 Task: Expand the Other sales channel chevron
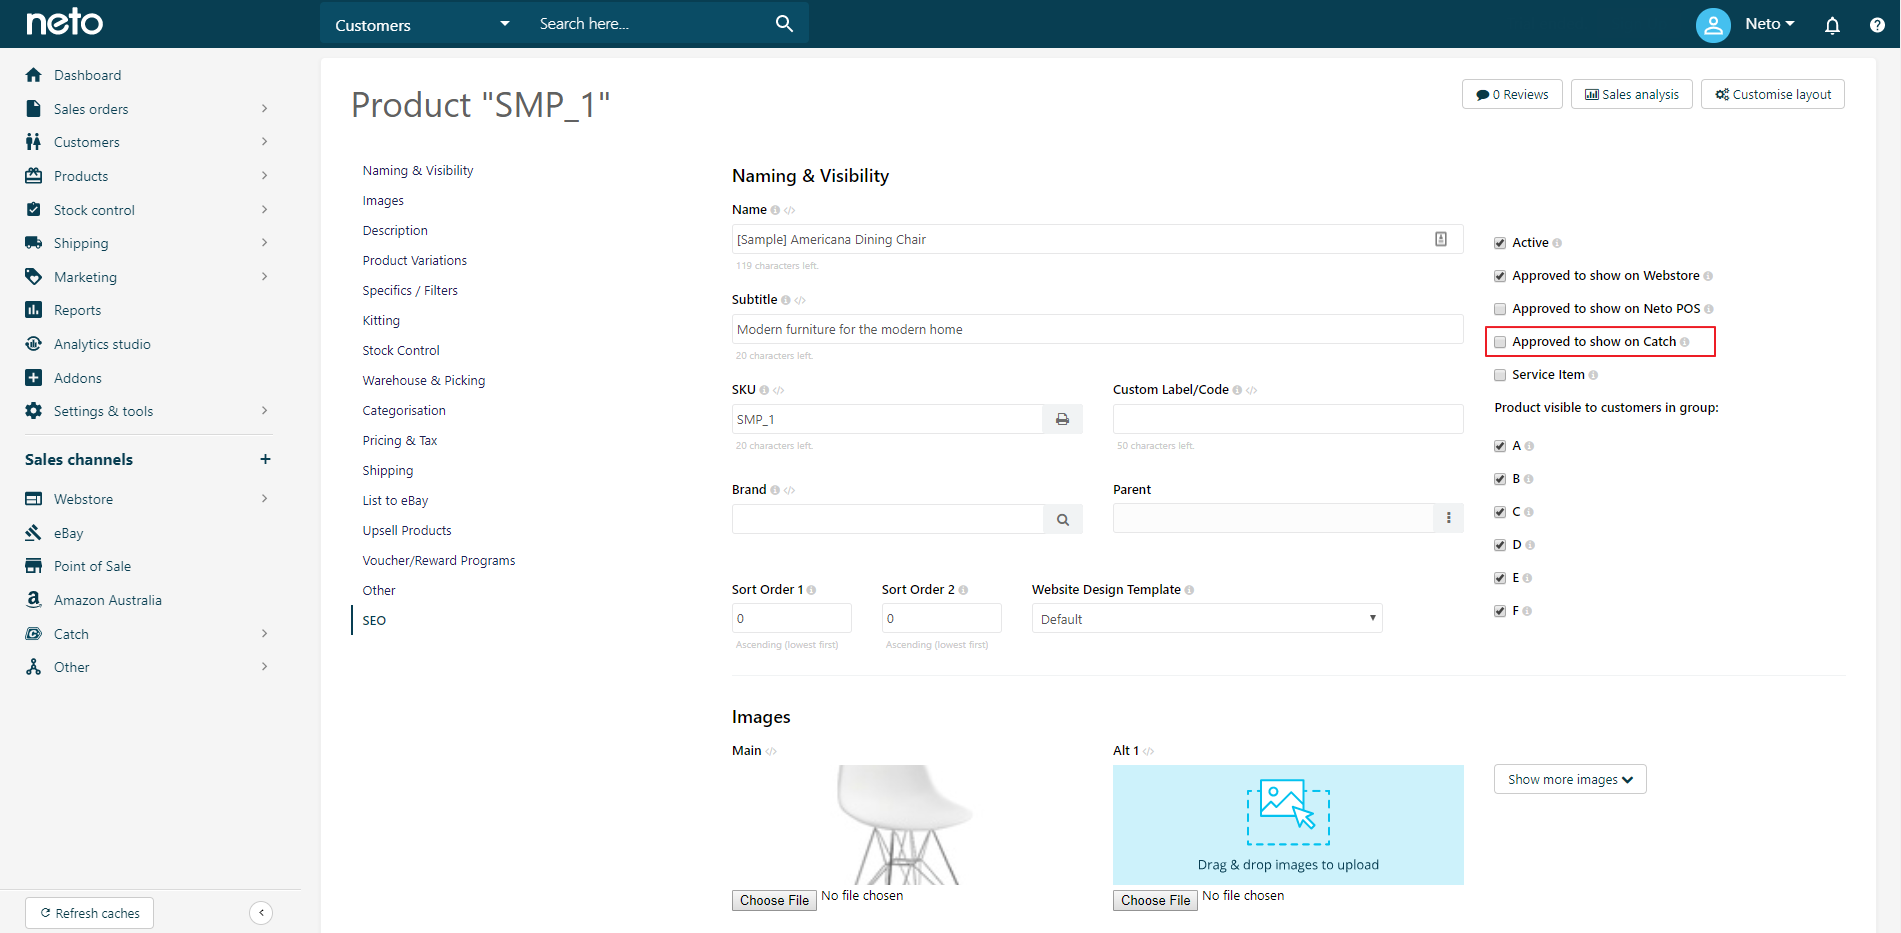[265, 666]
